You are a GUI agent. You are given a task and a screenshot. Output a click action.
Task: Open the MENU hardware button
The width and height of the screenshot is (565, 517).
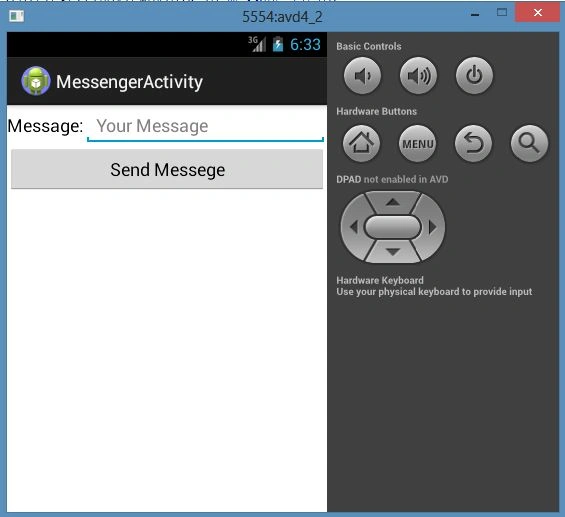click(417, 143)
